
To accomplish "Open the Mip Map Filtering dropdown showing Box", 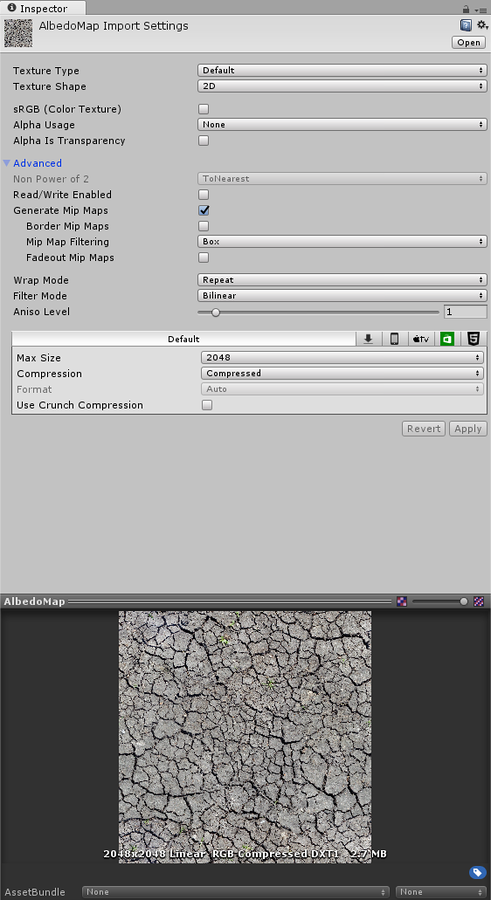I will [x=342, y=242].
